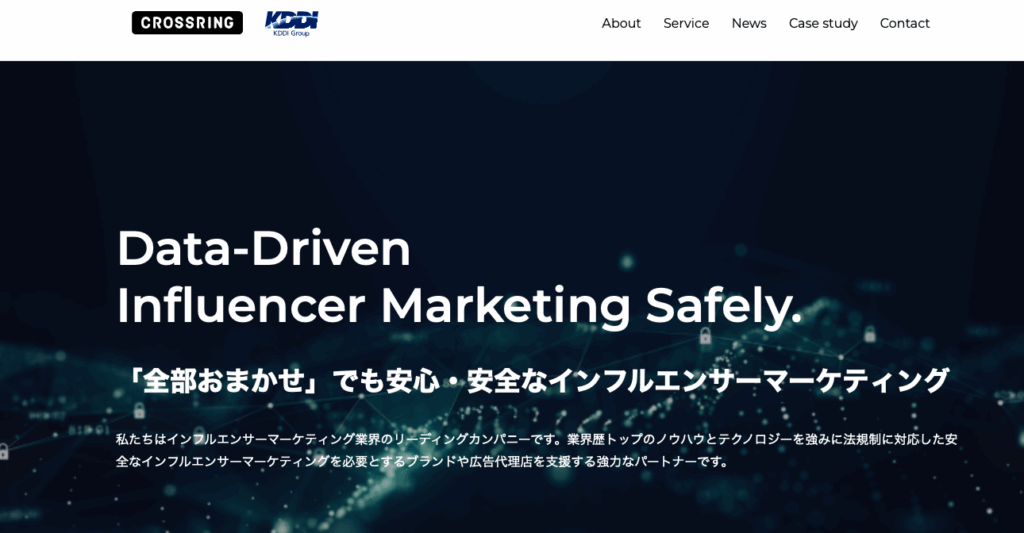Screen dimensions: 1024x533
Task: Go to the Service menu item
Action: click(x=686, y=24)
